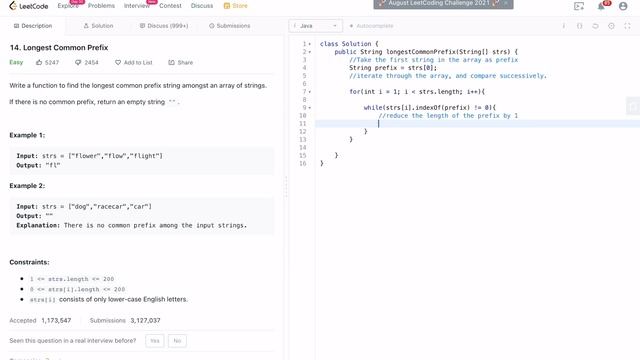Viewport: 640px width, 360px height.
Task: Click the Submissions count 3,127,037
Action: tap(145, 320)
